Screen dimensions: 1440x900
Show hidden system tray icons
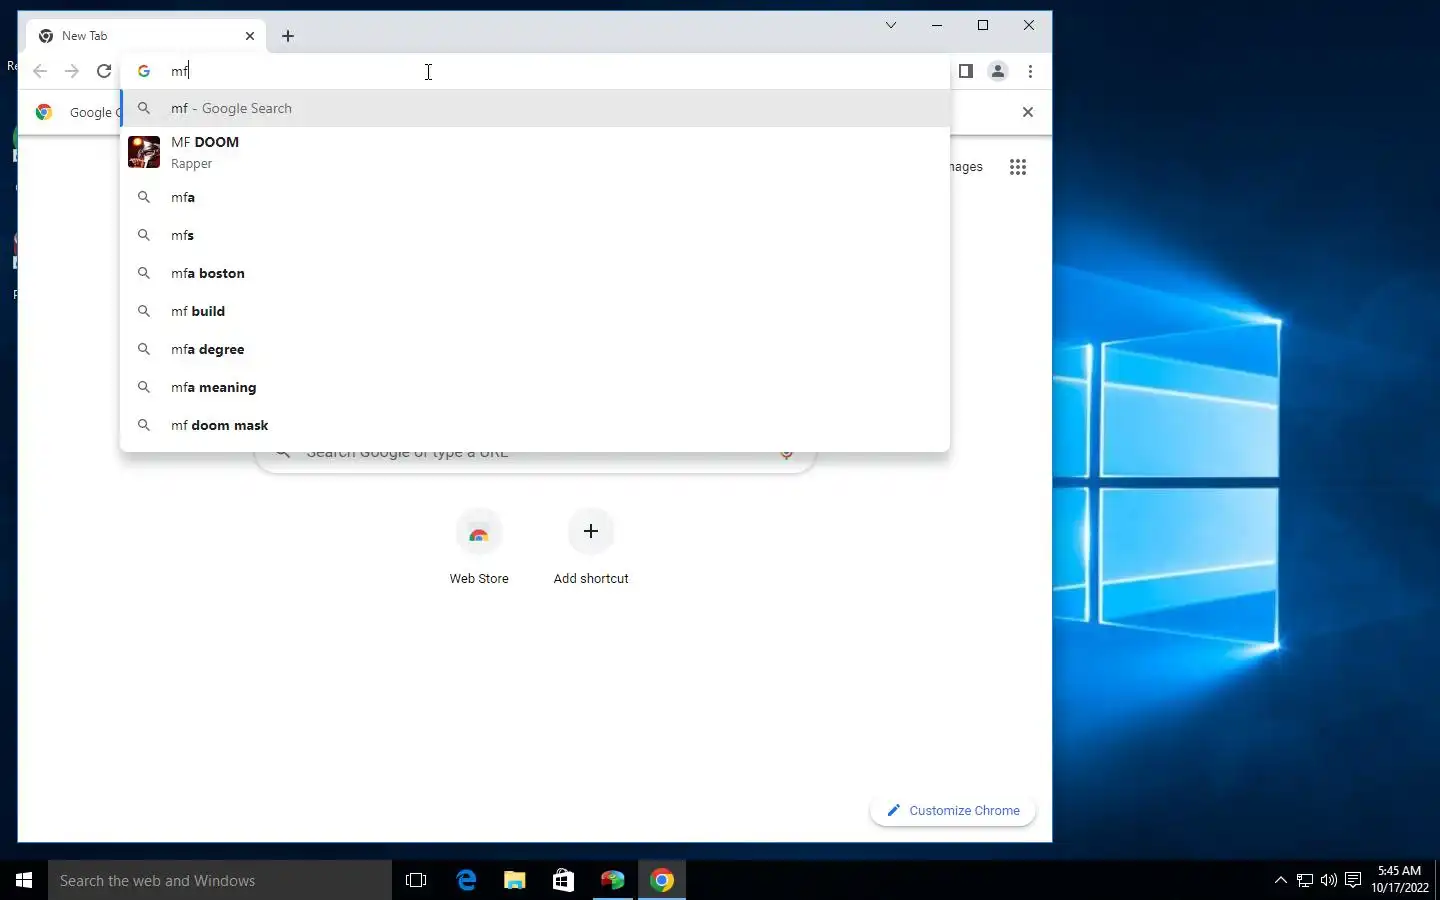[x=1280, y=880]
